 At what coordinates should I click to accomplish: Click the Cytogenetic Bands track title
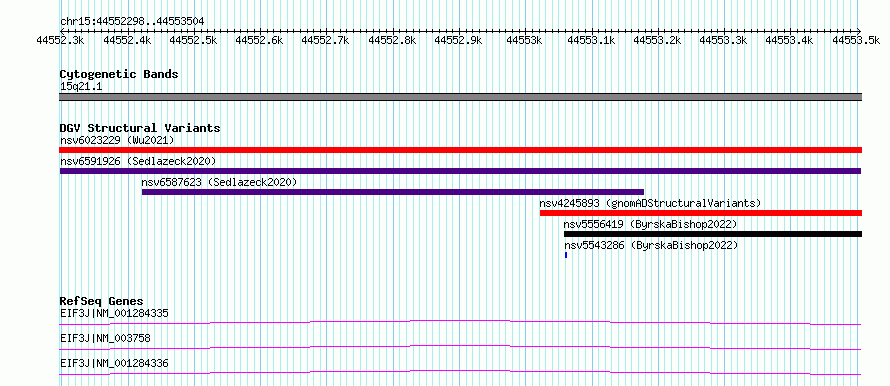119,74
